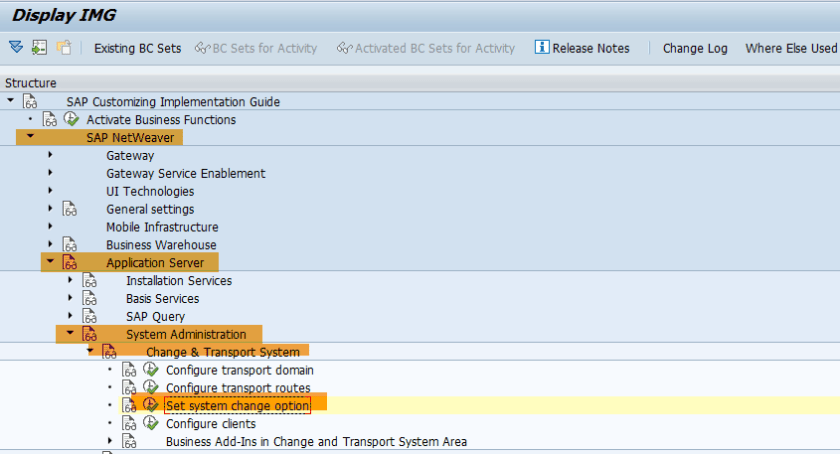840x454 pixels.
Task: Open documentation icon for Configure transport routes
Action: (129, 388)
